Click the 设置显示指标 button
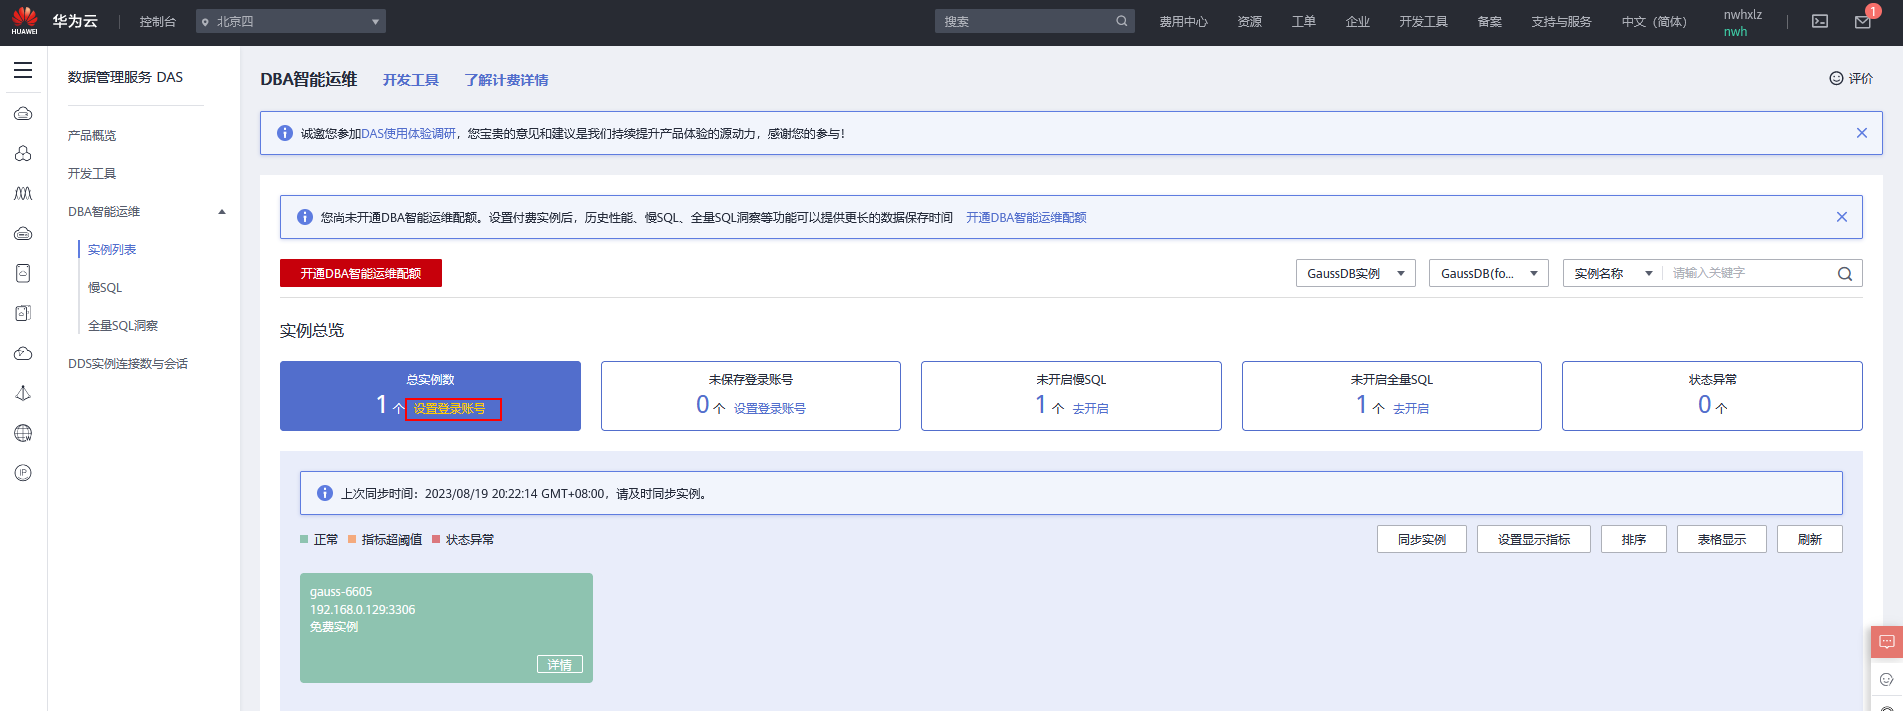1903x711 pixels. tap(1534, 539)
